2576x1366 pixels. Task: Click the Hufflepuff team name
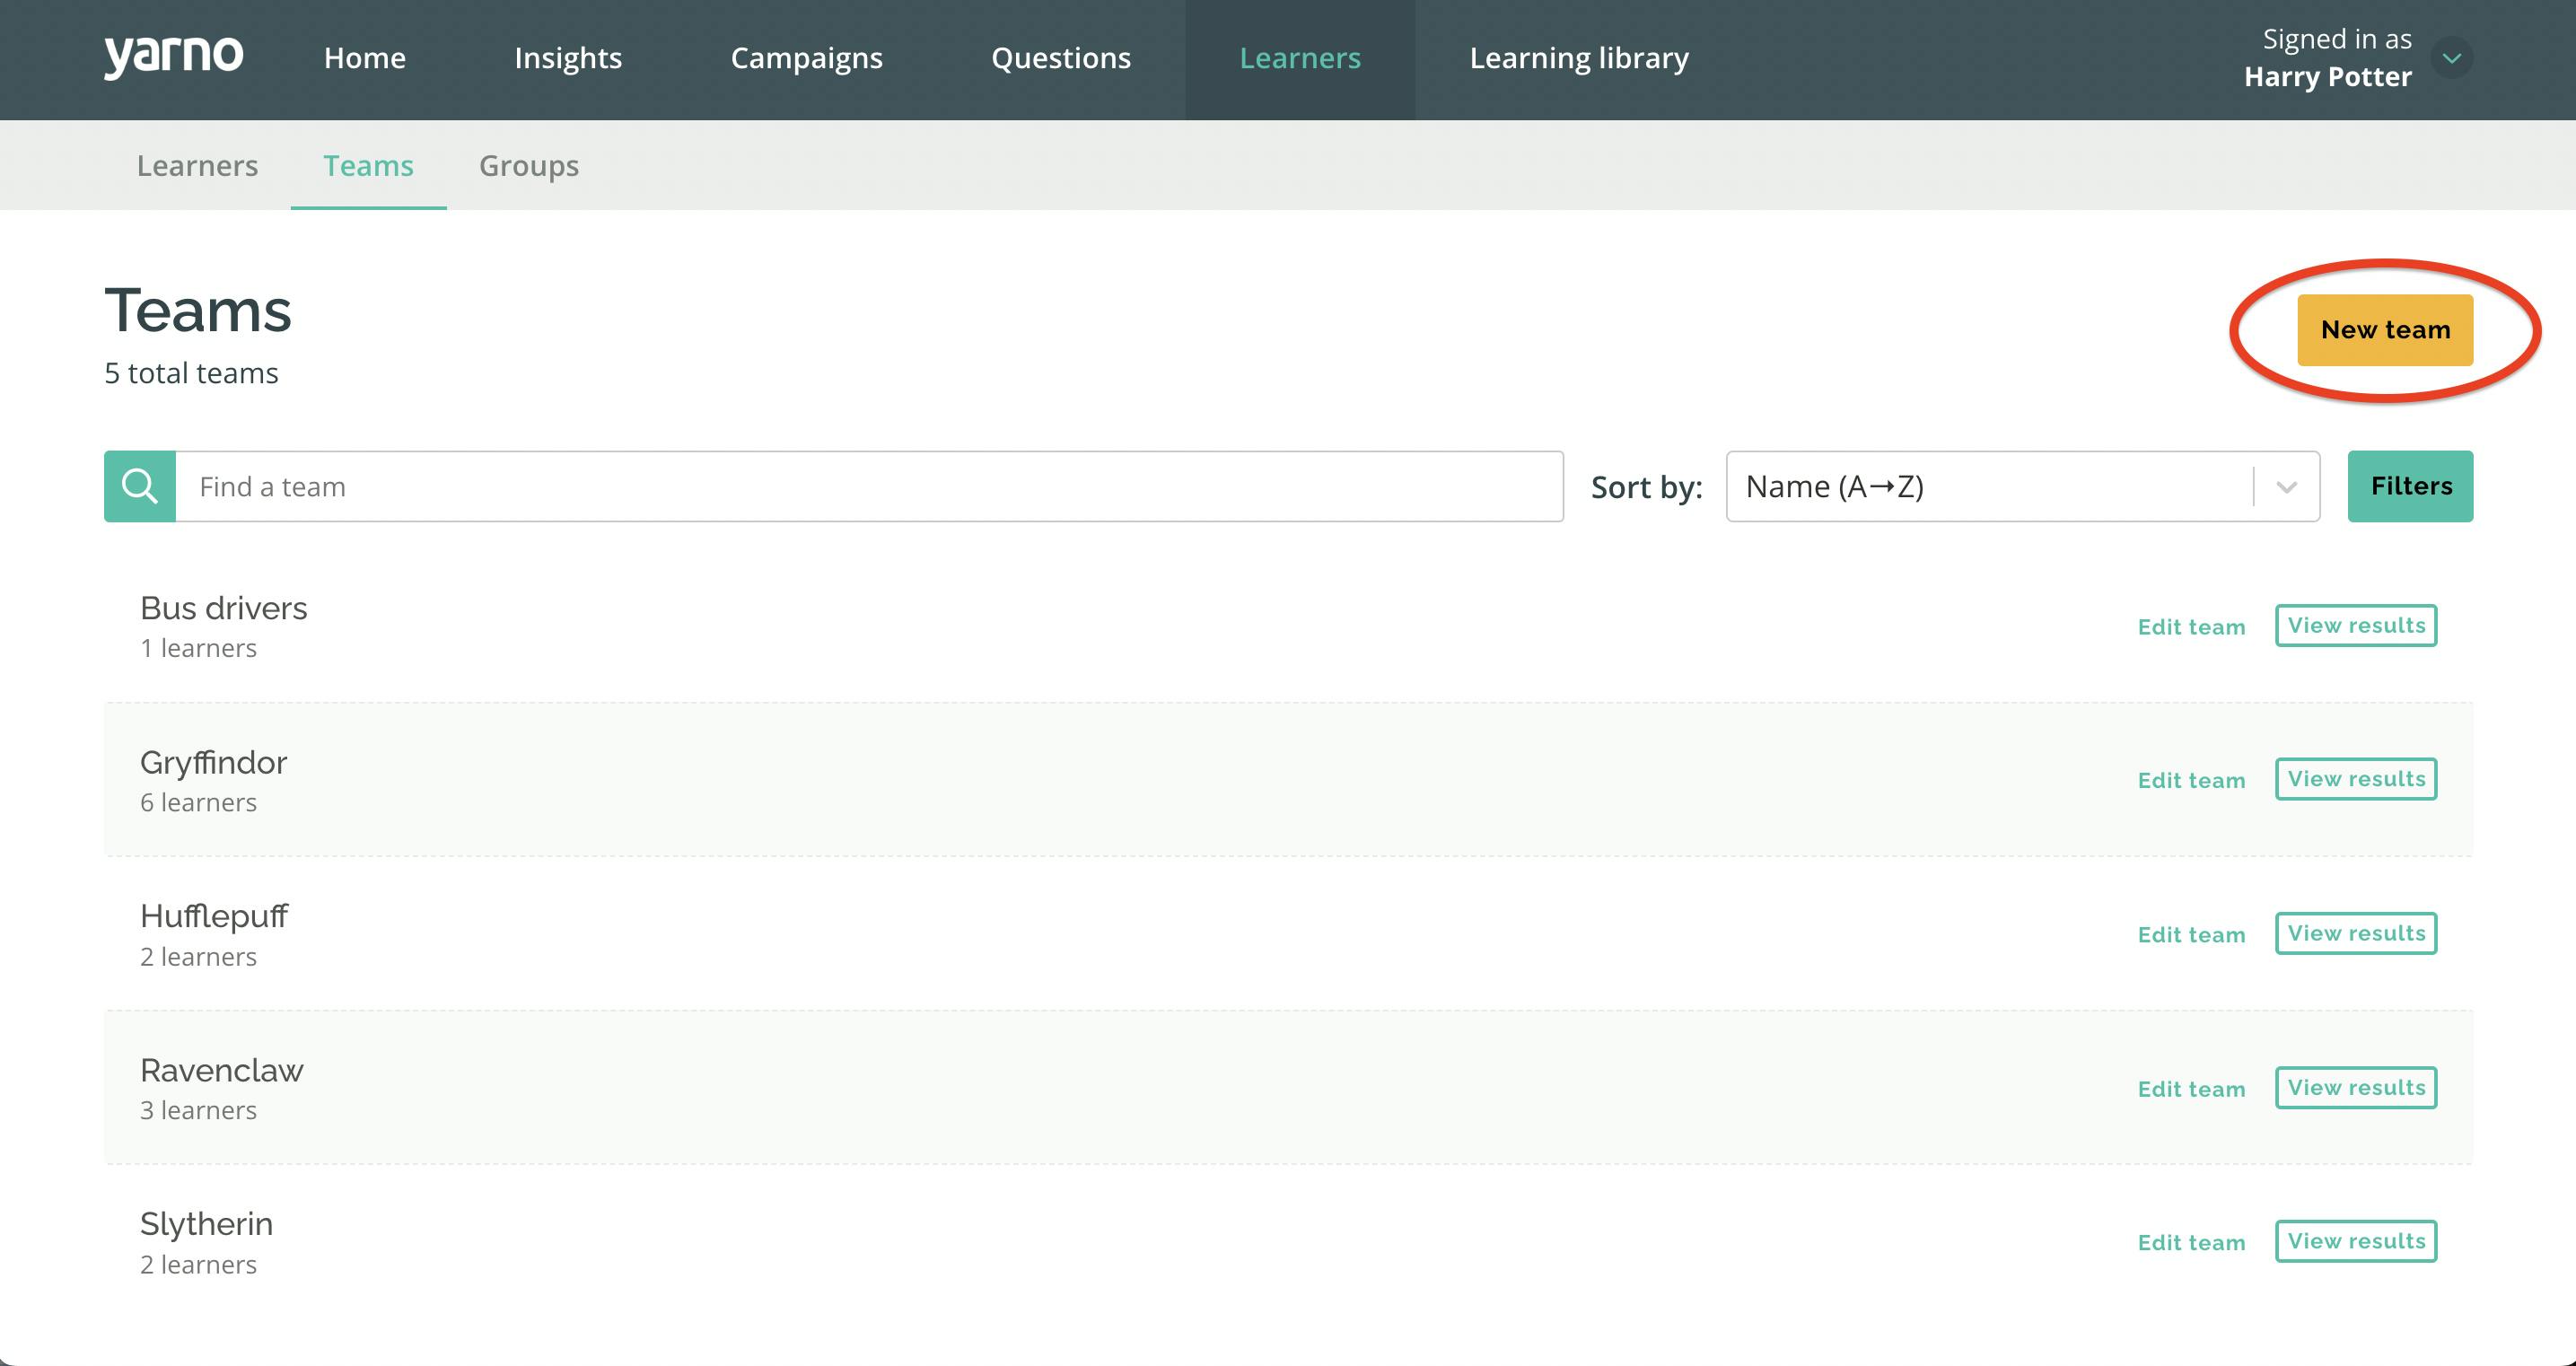[x=214, y=917]
